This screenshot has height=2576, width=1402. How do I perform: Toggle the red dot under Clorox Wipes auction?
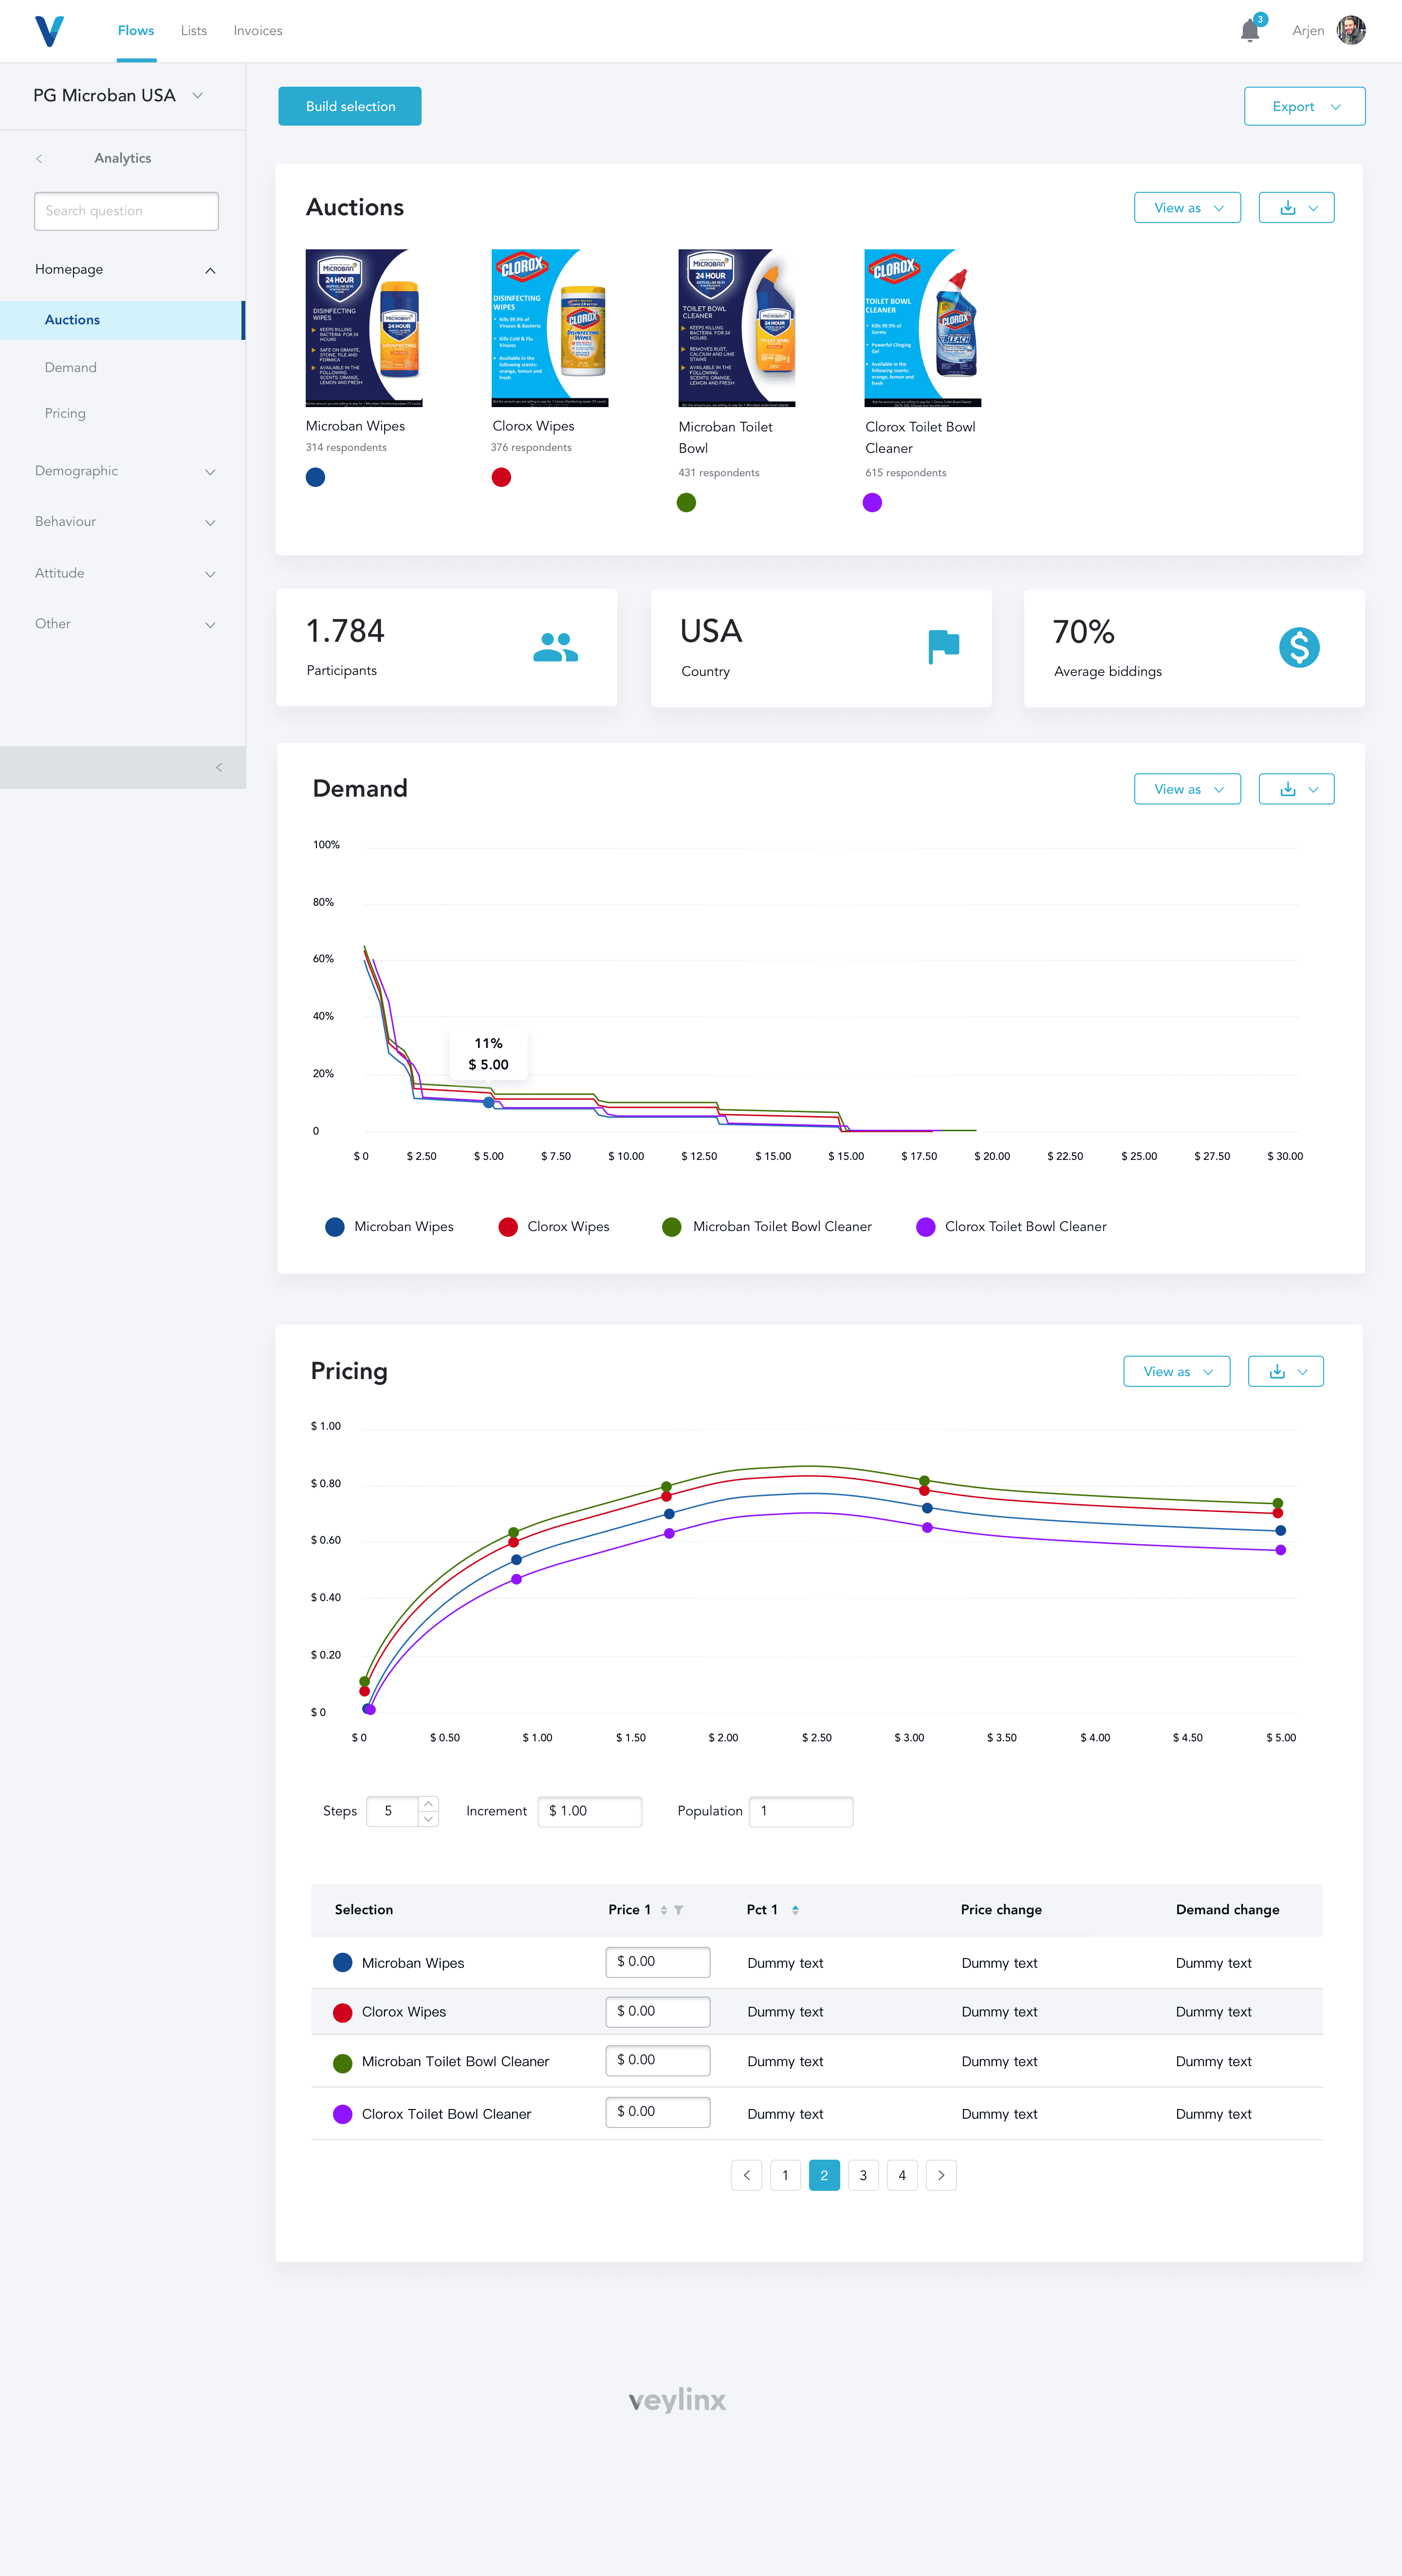501,477
